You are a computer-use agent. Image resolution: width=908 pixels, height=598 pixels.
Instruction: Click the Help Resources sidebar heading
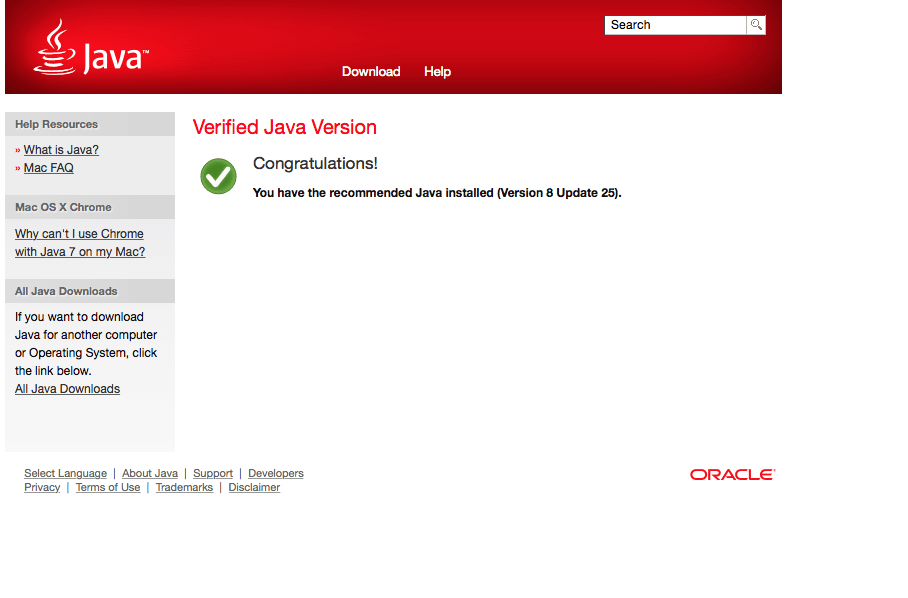click(x=57, y=124)
